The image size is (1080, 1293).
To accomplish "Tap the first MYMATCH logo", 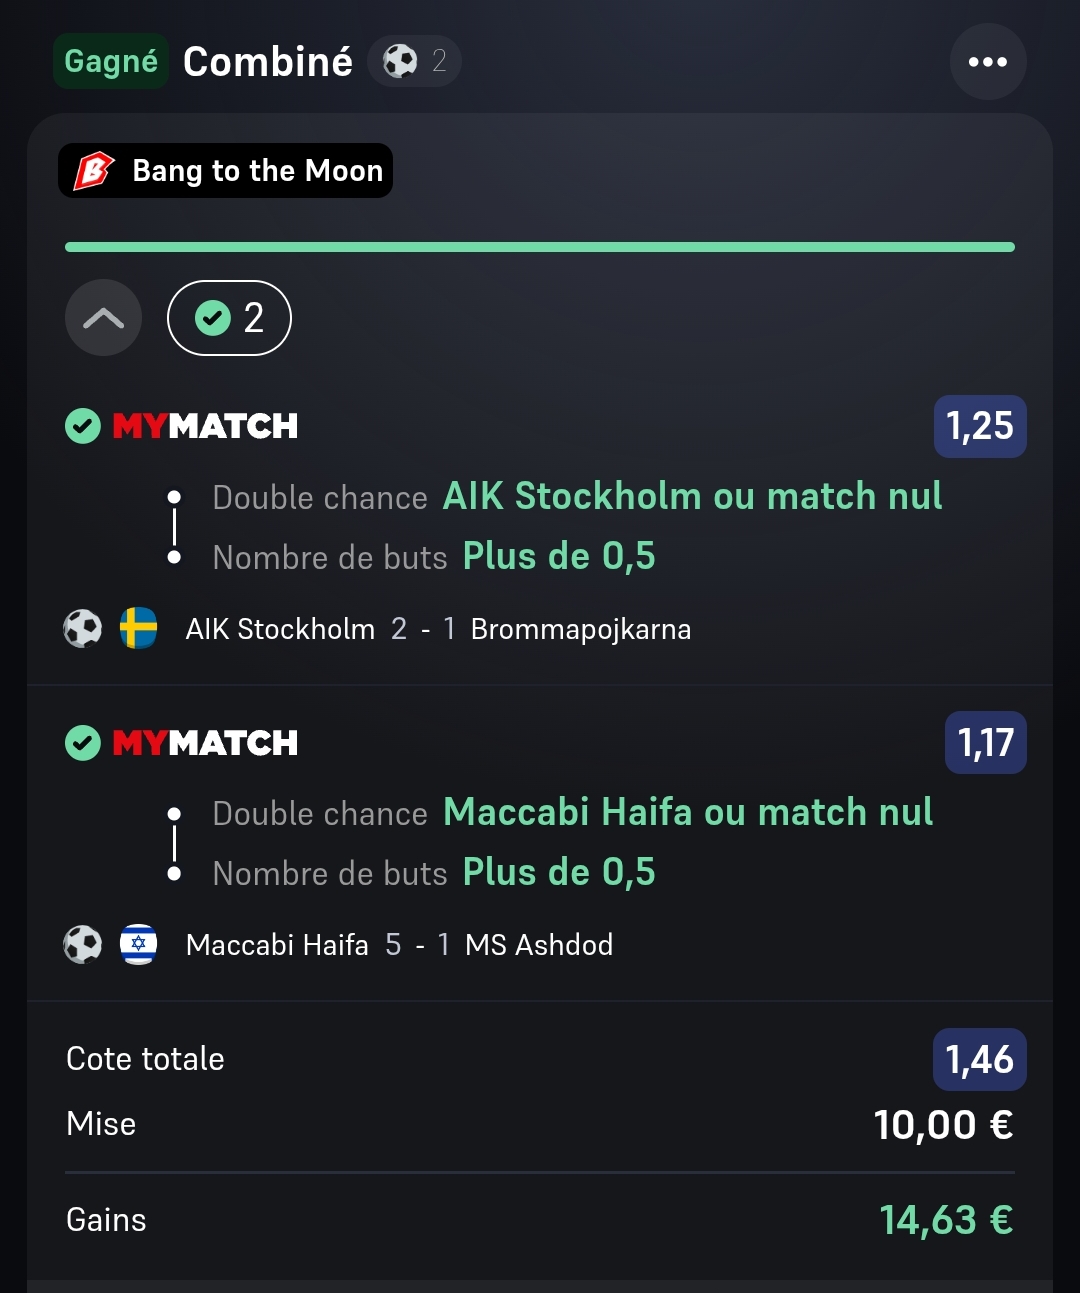I will [205, 427].
